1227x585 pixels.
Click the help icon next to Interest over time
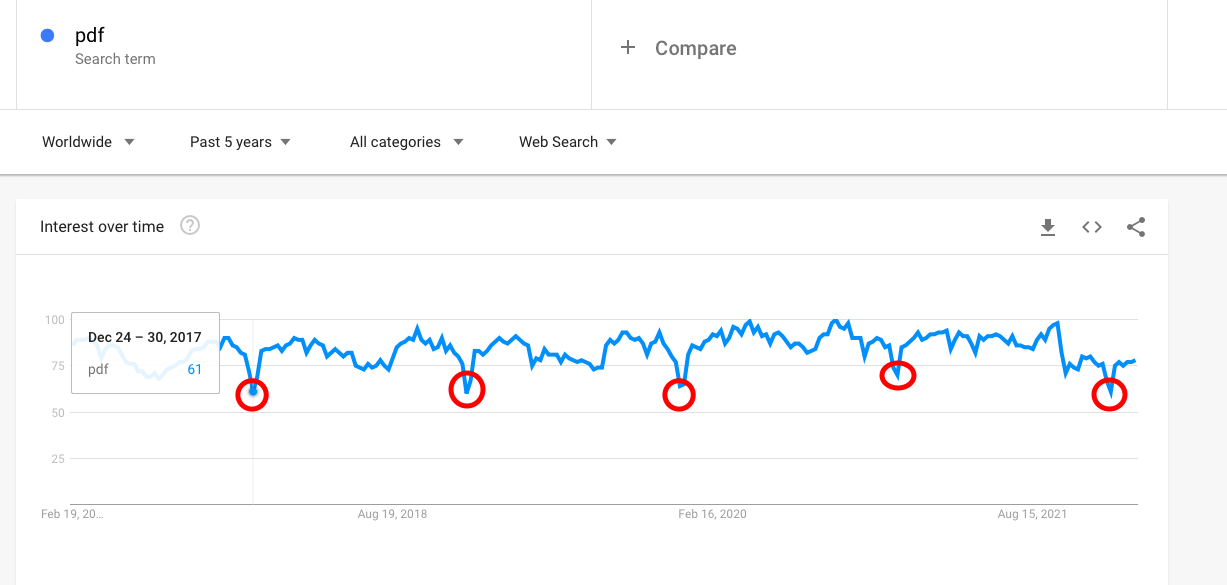click(190, 226)
